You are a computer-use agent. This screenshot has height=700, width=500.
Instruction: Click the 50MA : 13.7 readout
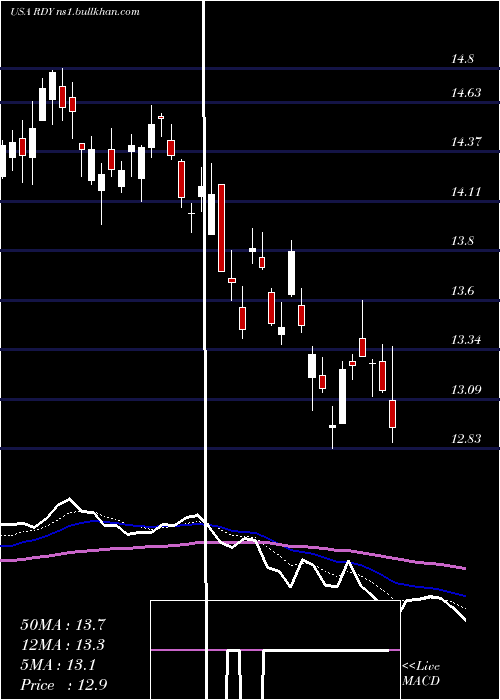click(x=63, y=625)
